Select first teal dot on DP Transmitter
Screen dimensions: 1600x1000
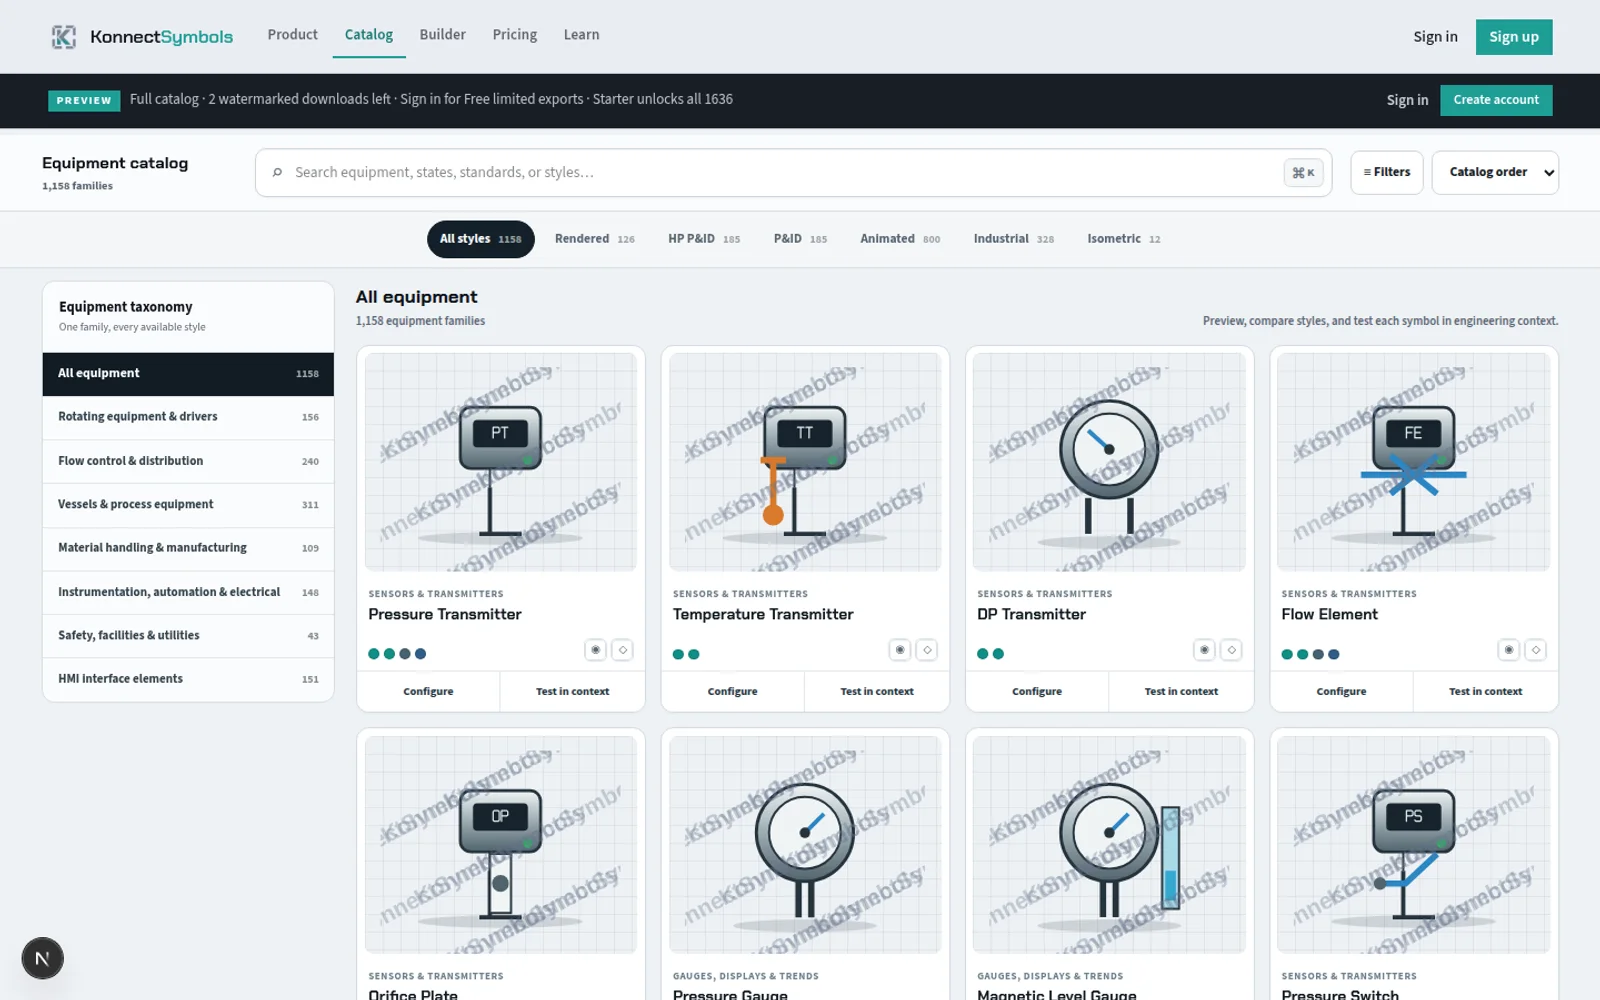point(983,654)
